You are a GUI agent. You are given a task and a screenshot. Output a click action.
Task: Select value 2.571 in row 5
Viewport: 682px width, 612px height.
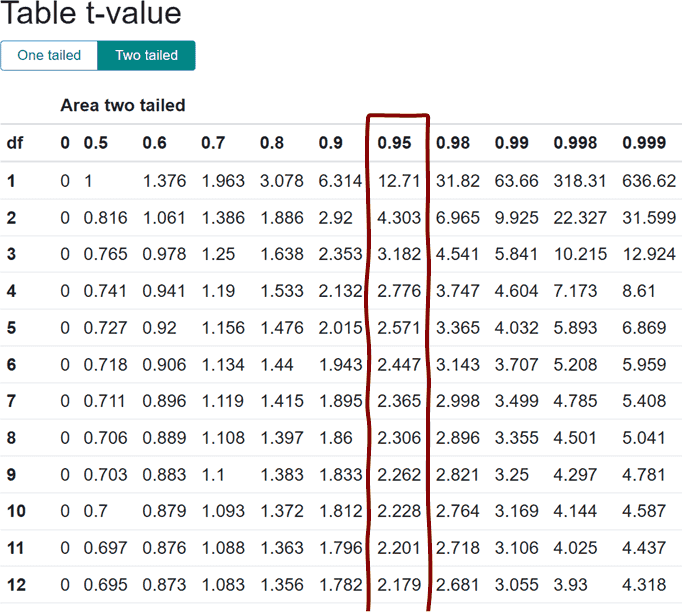coord(399,328)
